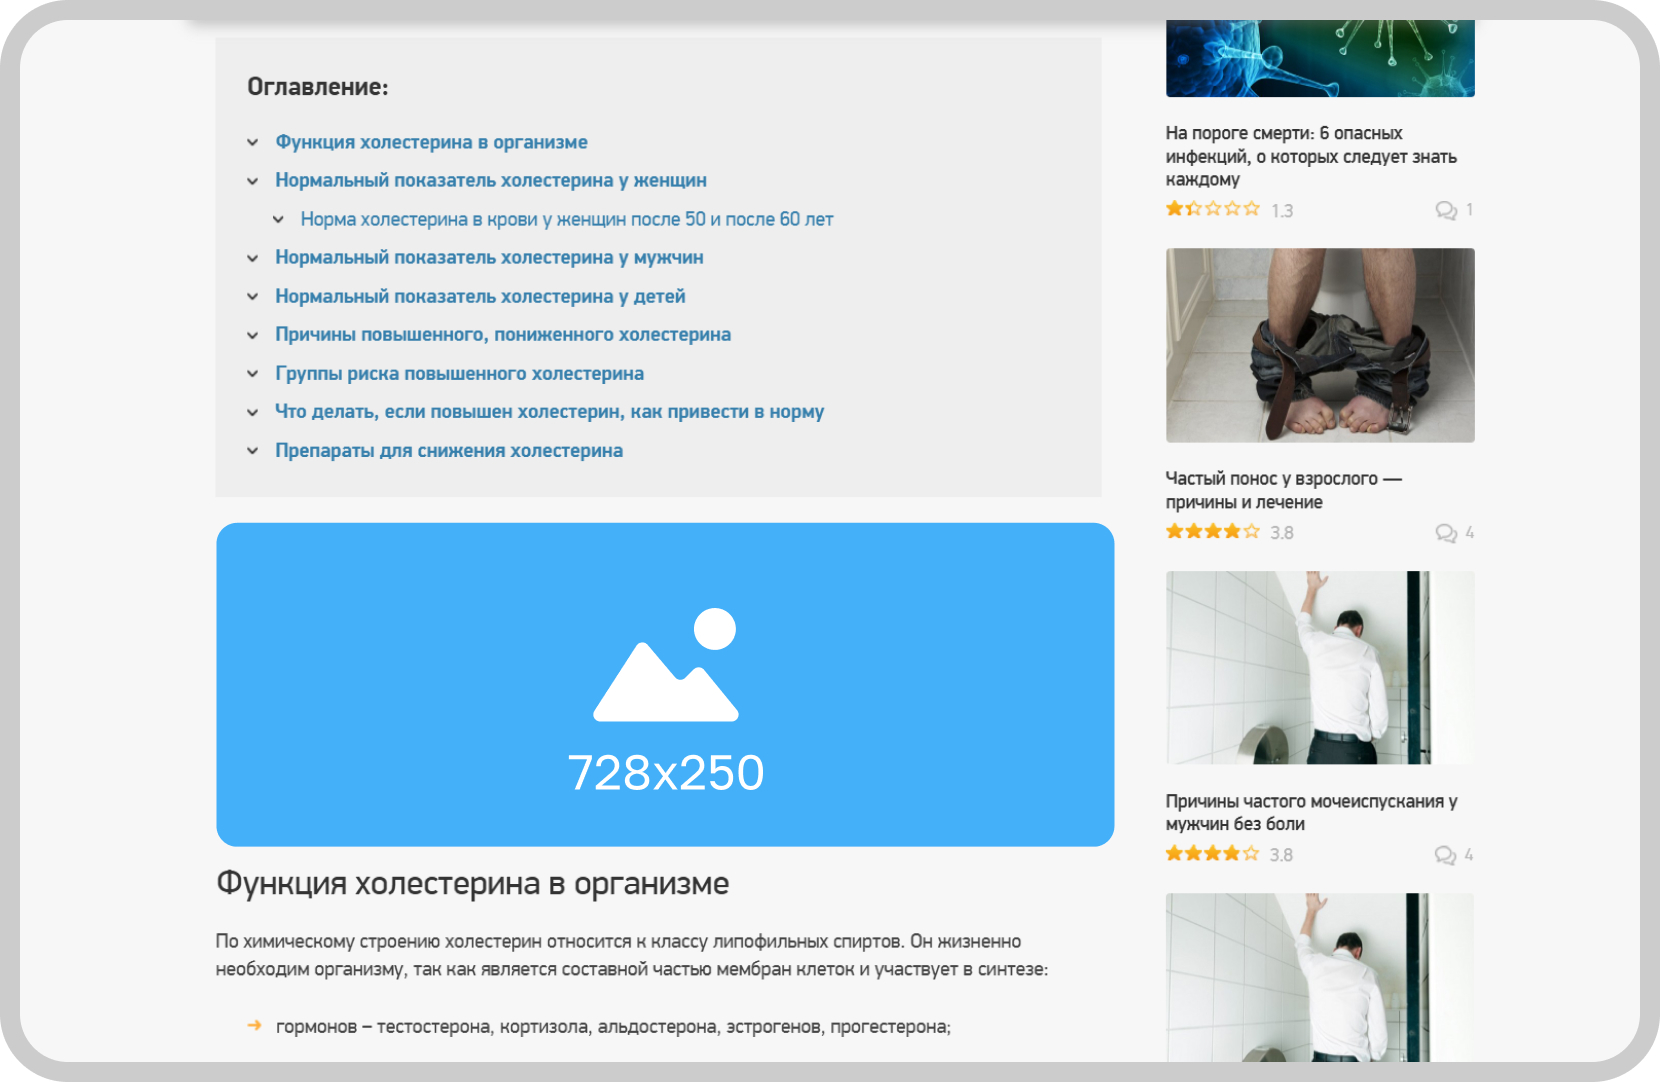Click chevron next to 'Норма холестерина в крови у женщин'
Screen dimensions: 1660x1082
tap(278, 220)
